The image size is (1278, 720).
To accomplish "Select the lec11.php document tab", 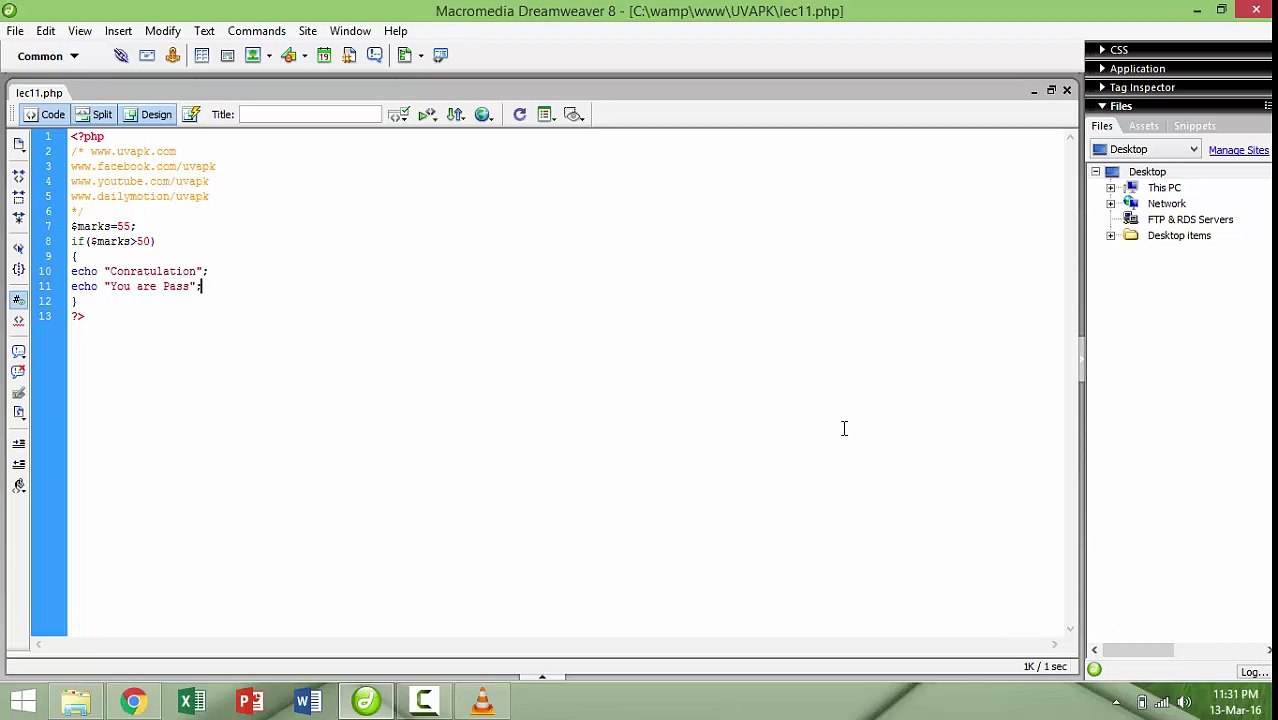I will point(39,93).
